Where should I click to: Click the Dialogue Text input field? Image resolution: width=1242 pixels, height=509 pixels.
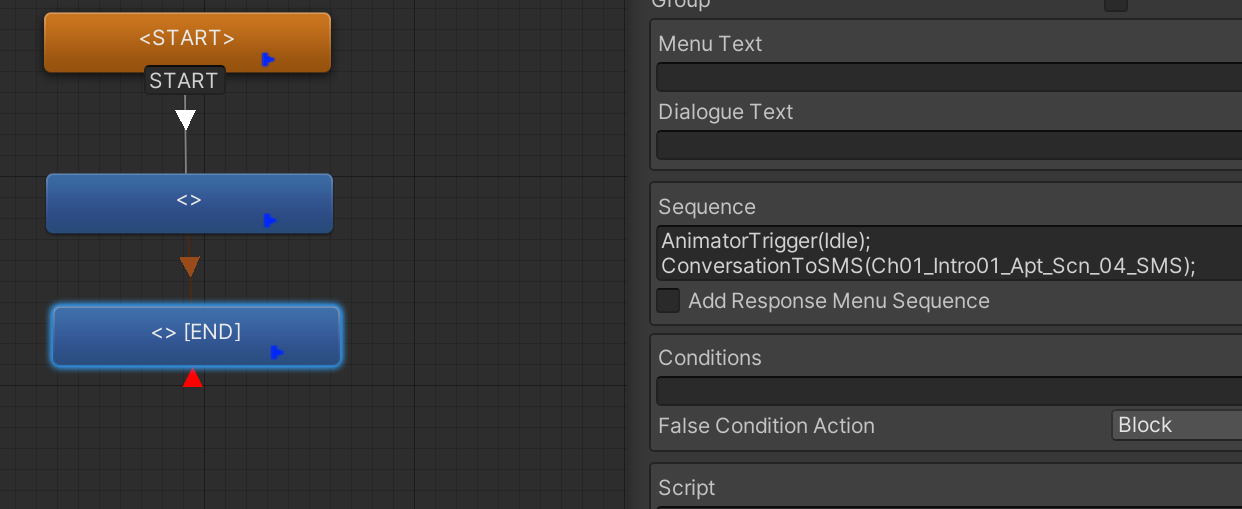pos(949,145)
